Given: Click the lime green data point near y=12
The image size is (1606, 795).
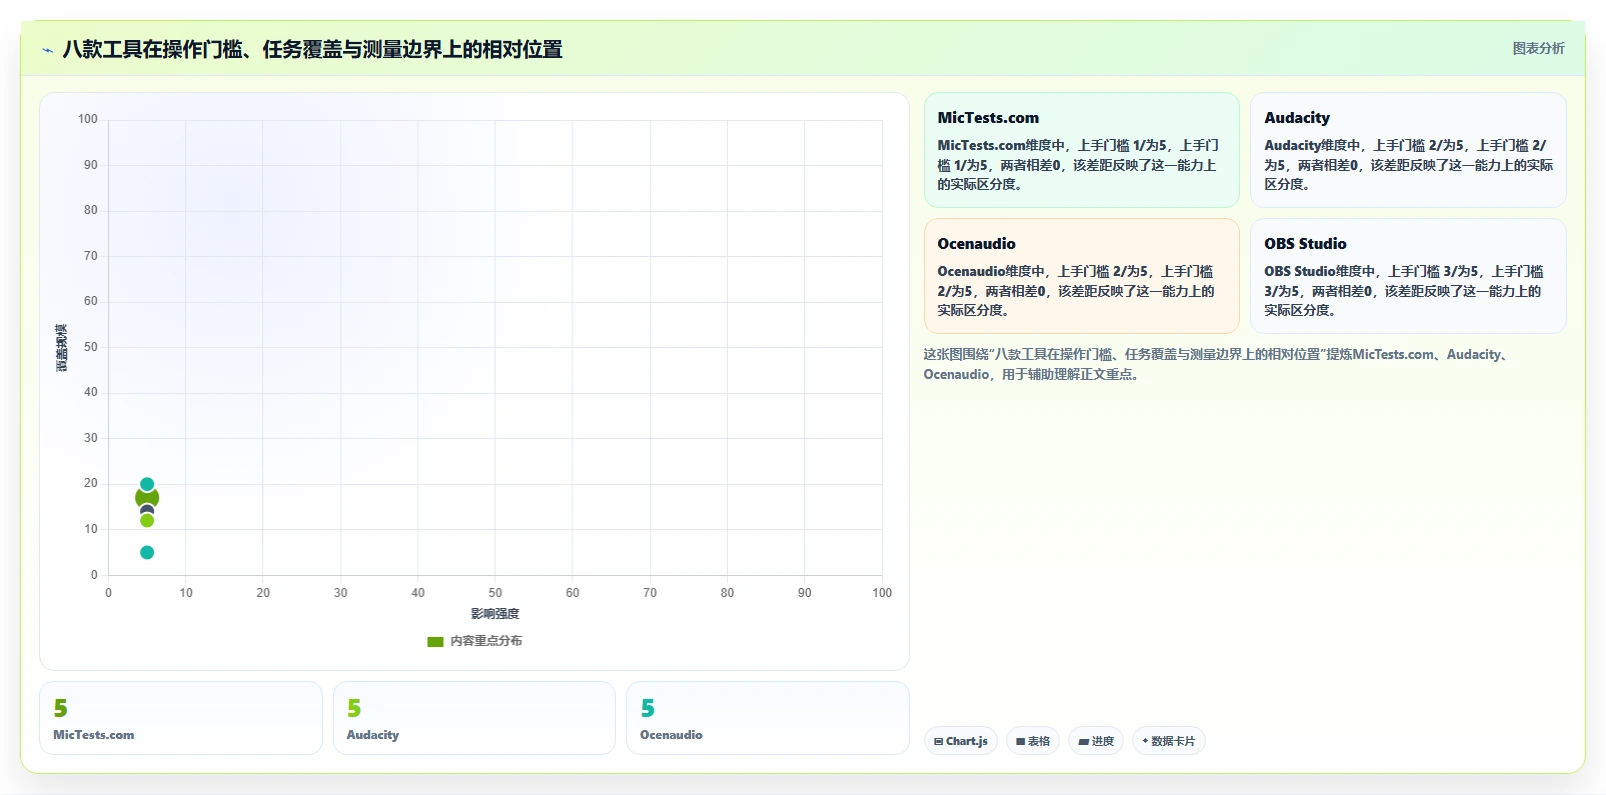Looking at the screenshot, I should point(147,520).
